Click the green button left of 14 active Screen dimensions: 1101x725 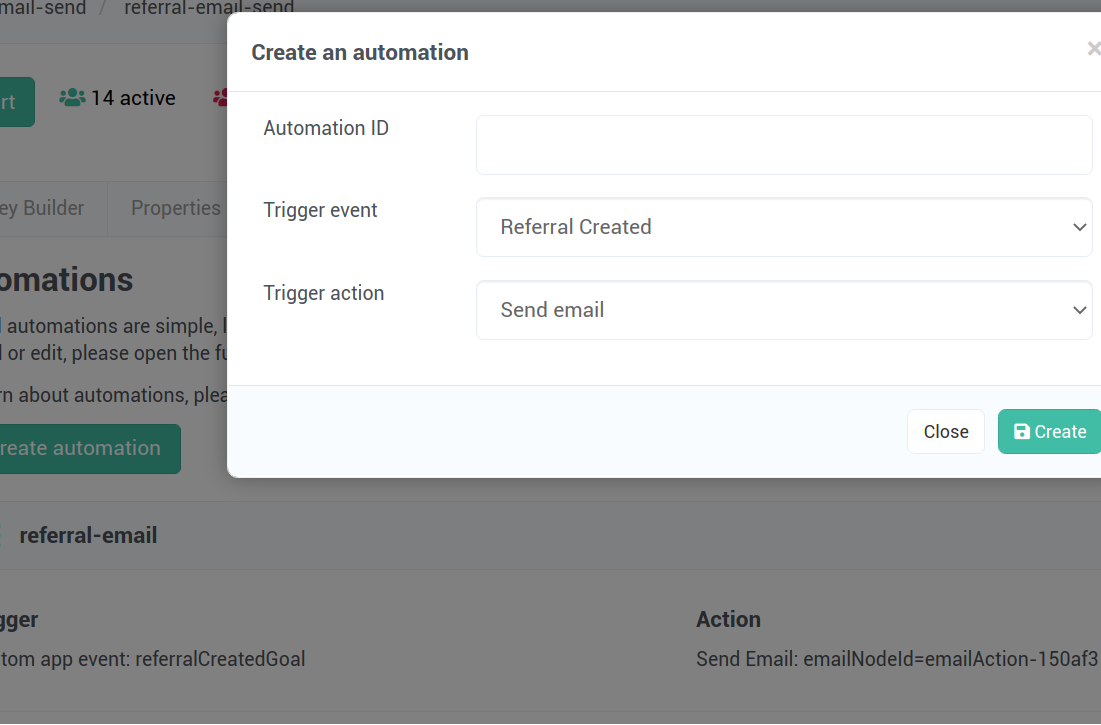click(x=17, y=102)
